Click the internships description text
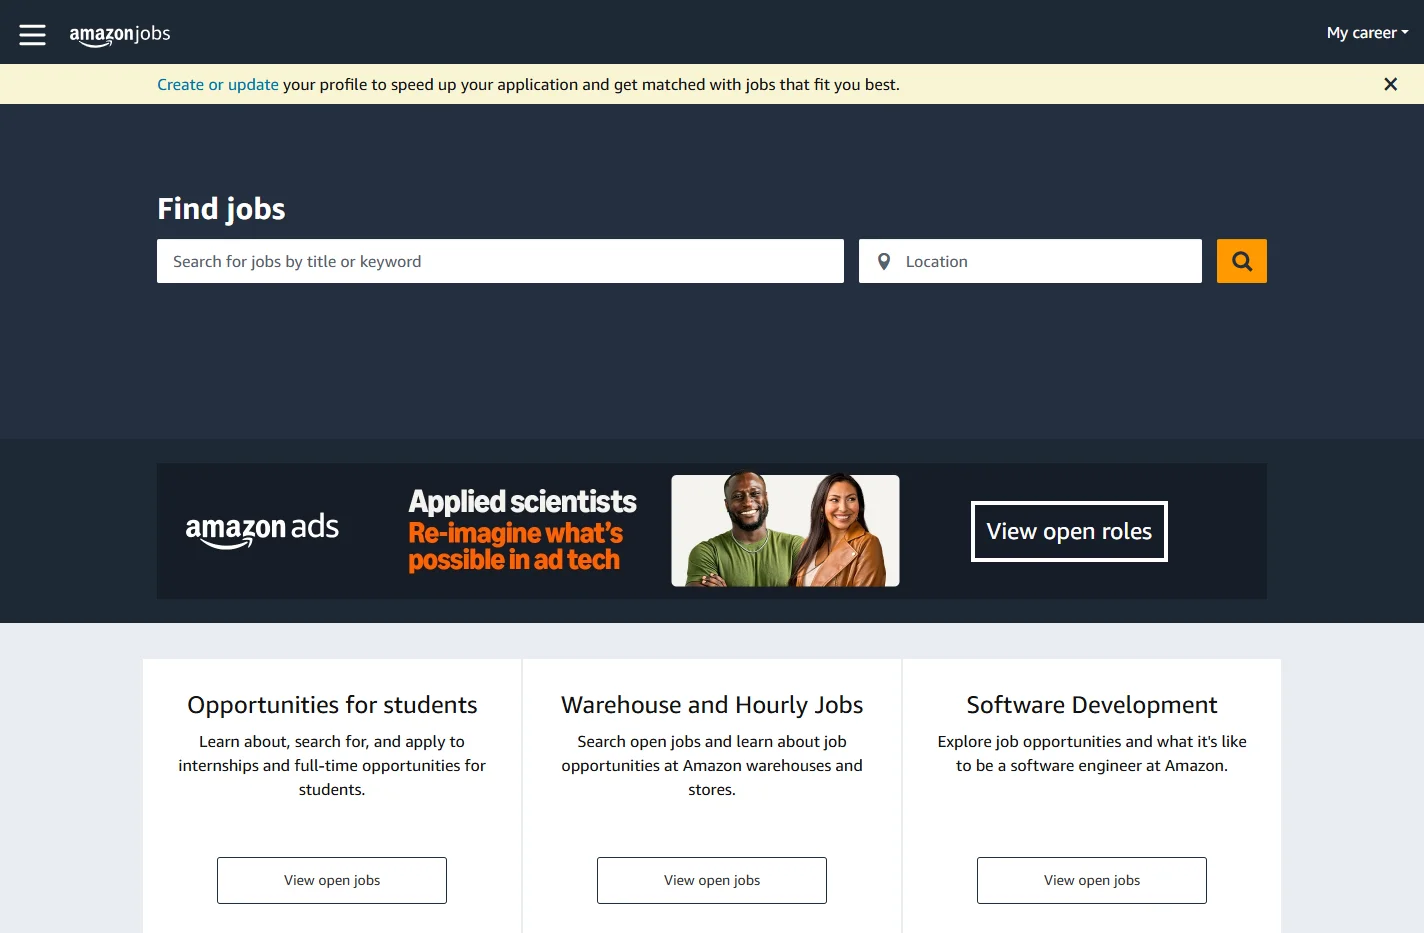This screenshot has width=1424, height=933. (332, 765)
